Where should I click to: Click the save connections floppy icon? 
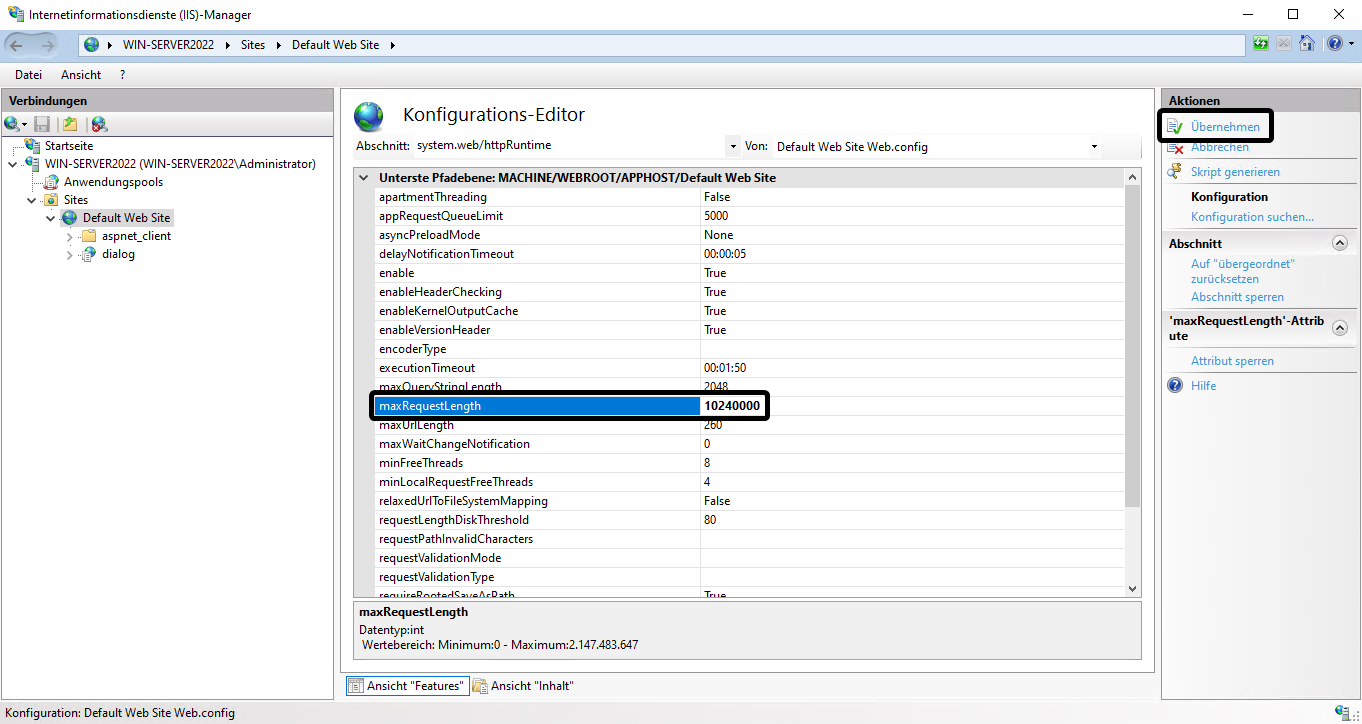point(42,124)
